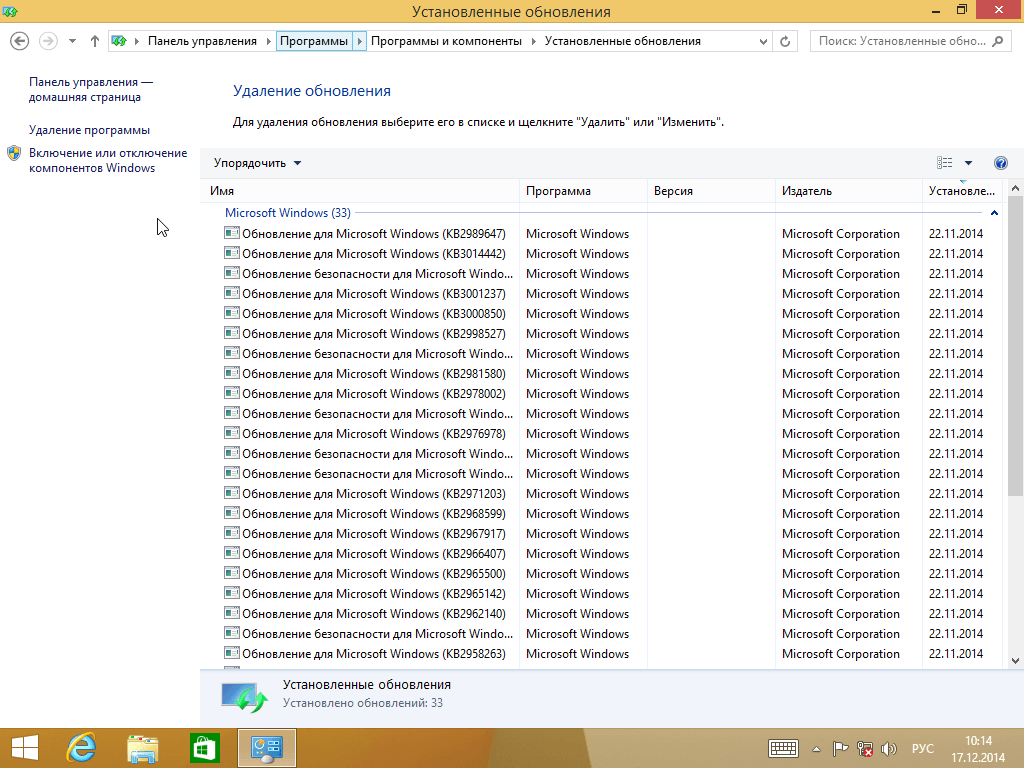Click icon of update KB2966407
The image size is (1024, 768).
(x=231, y=554)
